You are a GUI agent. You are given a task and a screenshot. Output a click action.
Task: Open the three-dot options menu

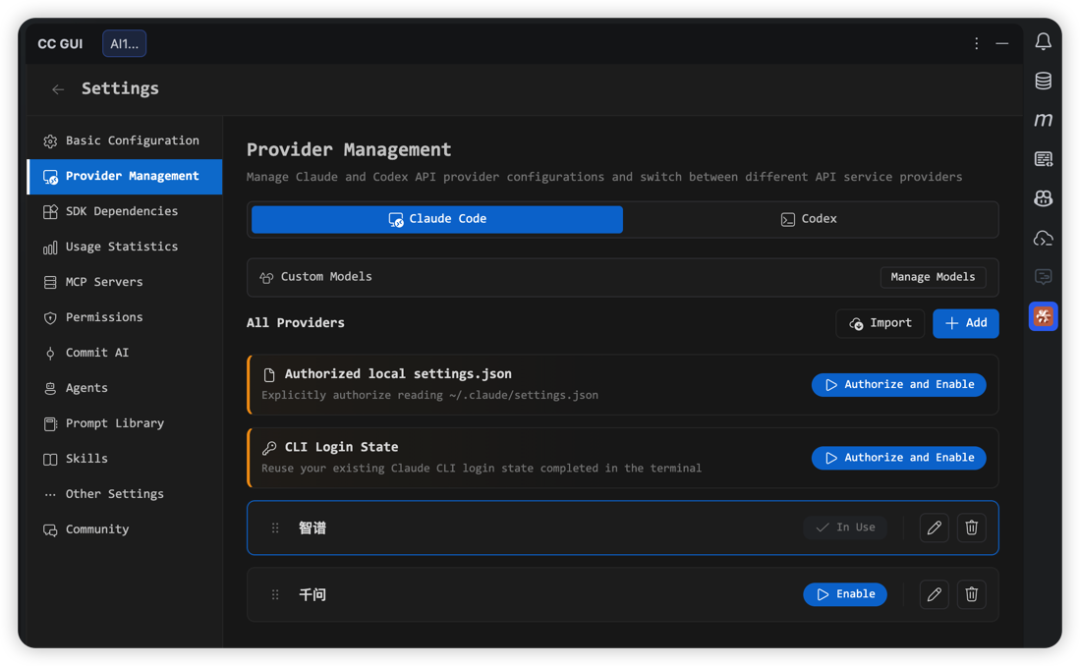(x=976, y=43)
